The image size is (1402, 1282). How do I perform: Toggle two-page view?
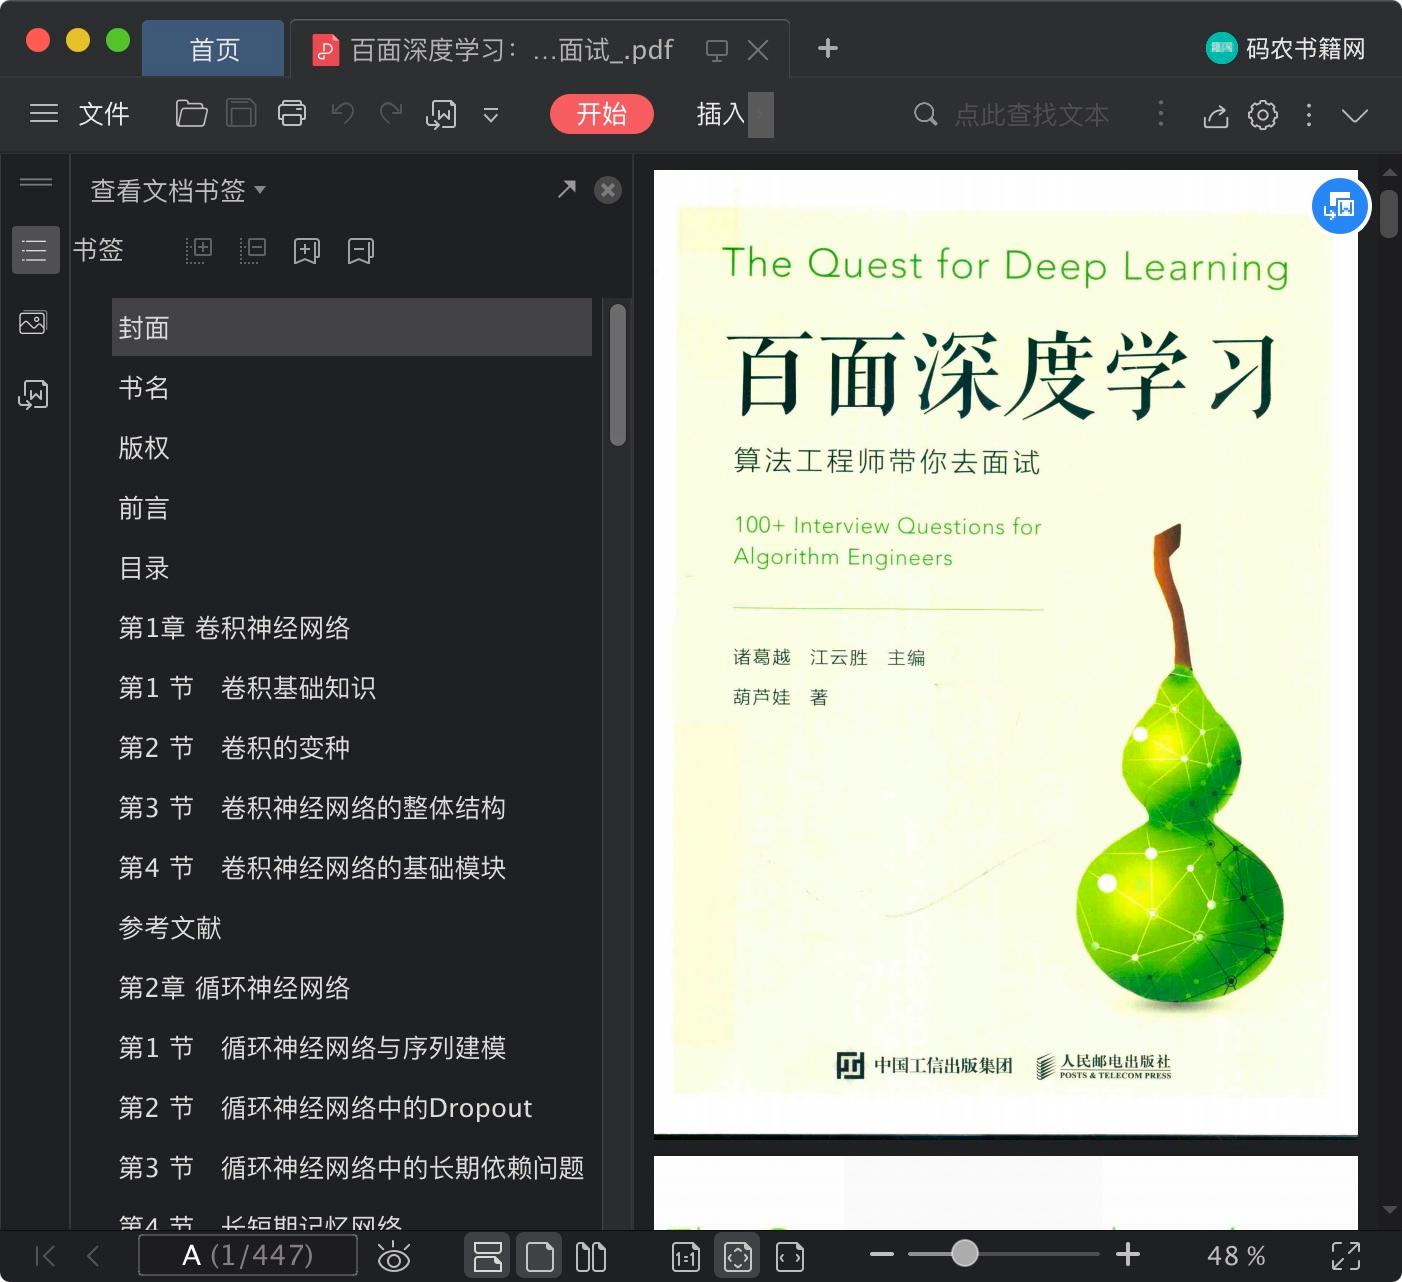coord(591,1256)
